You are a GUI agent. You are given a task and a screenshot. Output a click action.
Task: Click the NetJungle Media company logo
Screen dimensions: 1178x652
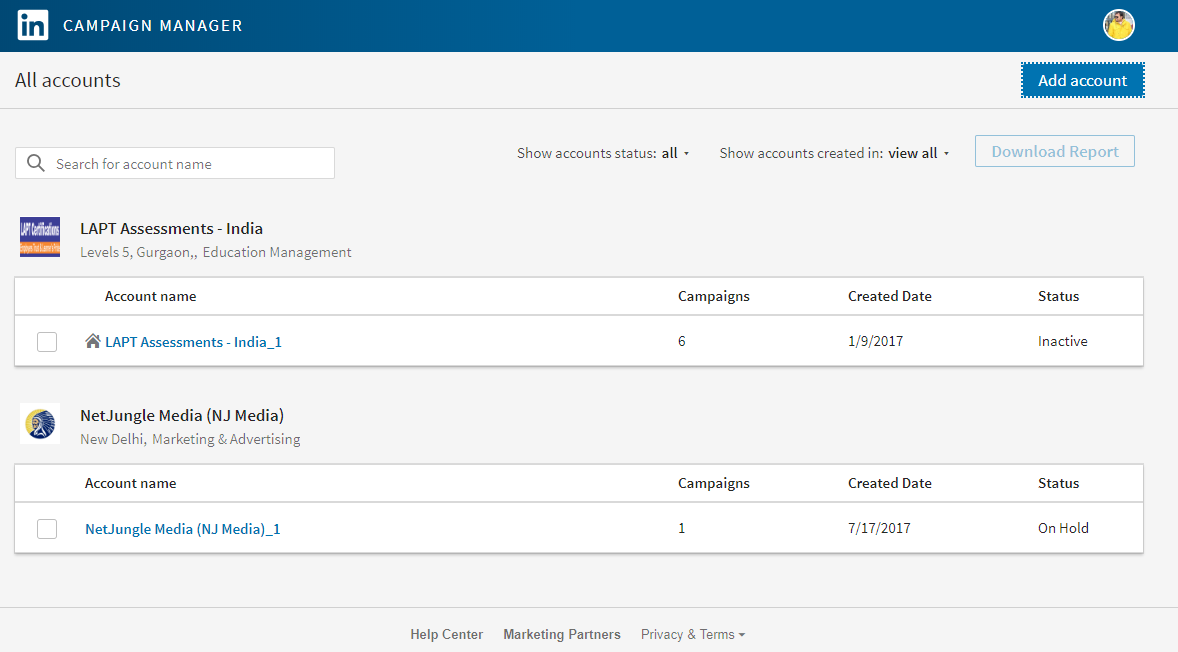pyautogui.click(x=40, y=424)
